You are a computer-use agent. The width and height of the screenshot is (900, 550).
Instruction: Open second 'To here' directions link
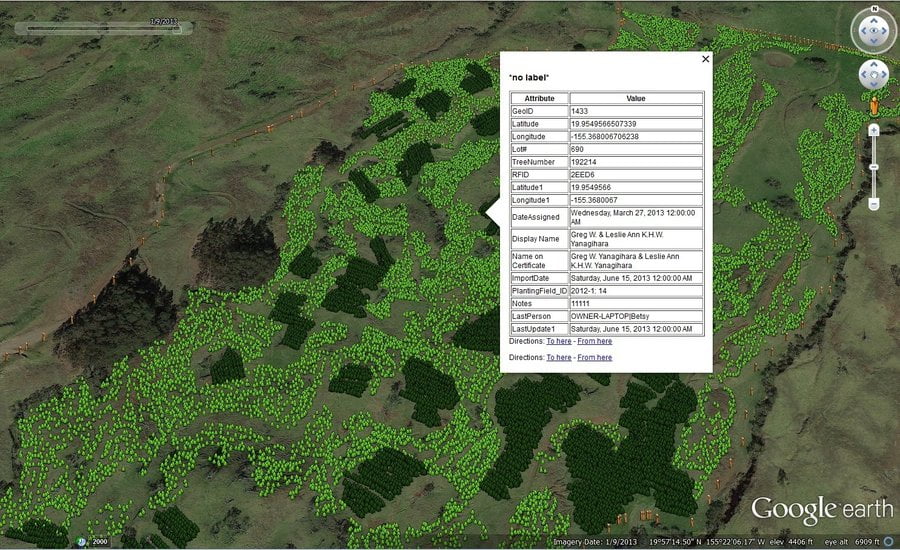click(558, 357)
